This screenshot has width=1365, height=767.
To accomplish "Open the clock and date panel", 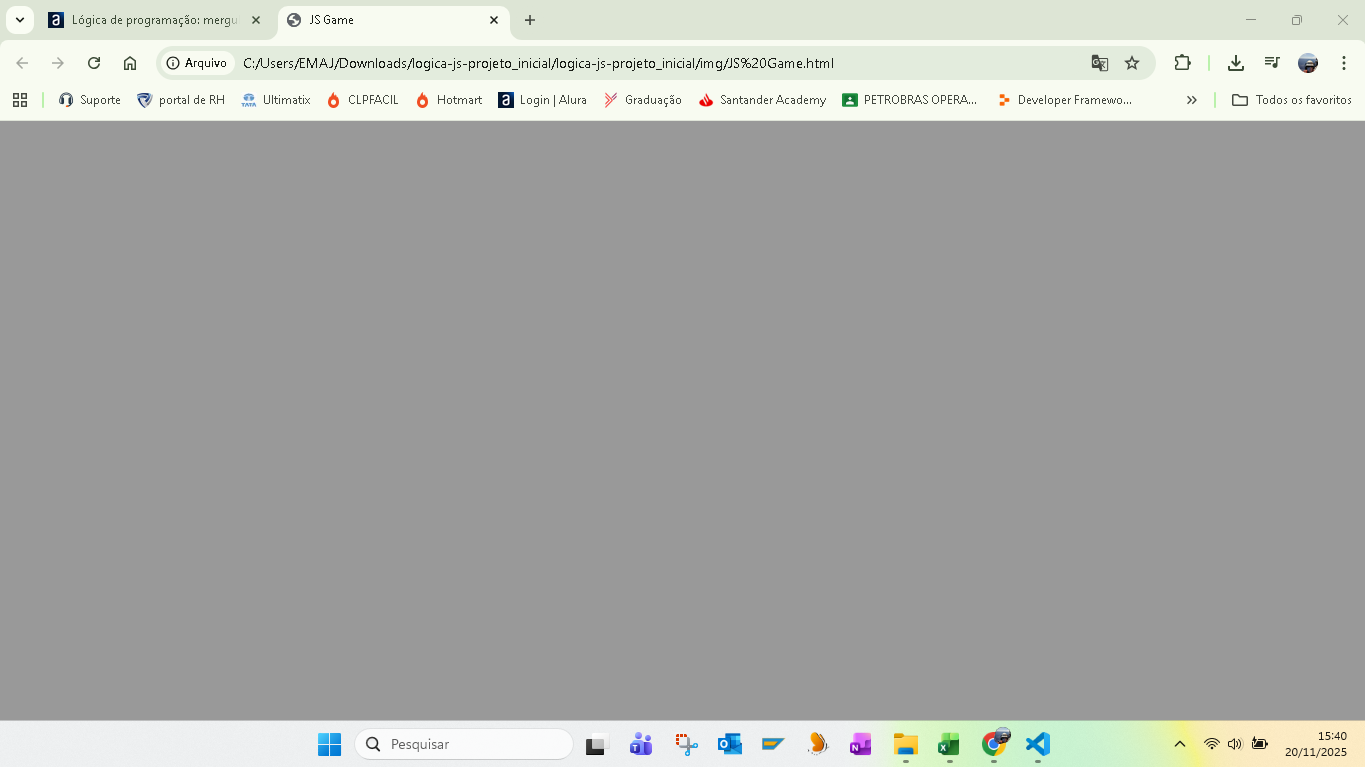I will pyautogui.click(x=1316, y=744).
